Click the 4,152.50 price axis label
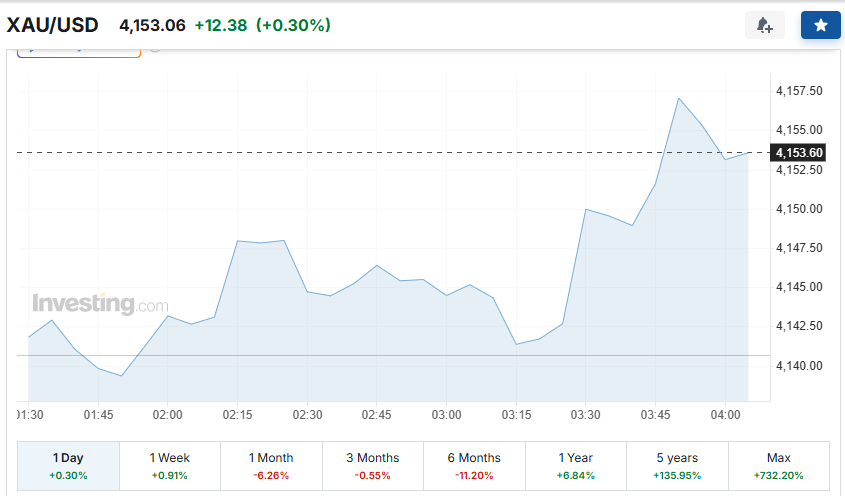The height and width of the screenshot is (496, 845). 799,170
